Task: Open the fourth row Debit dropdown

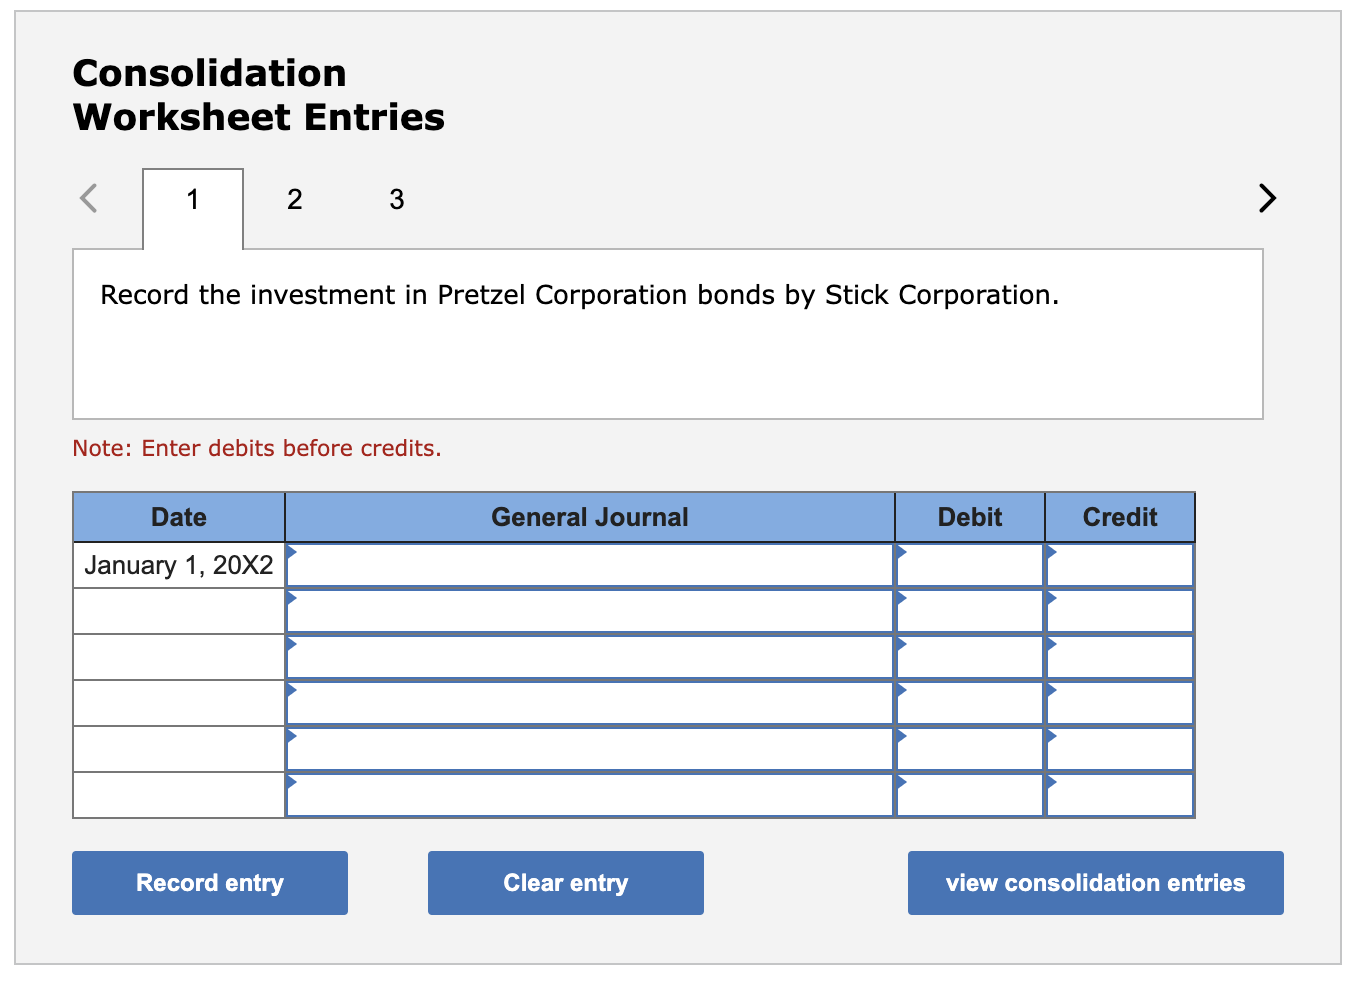Action: coord(968,702)
